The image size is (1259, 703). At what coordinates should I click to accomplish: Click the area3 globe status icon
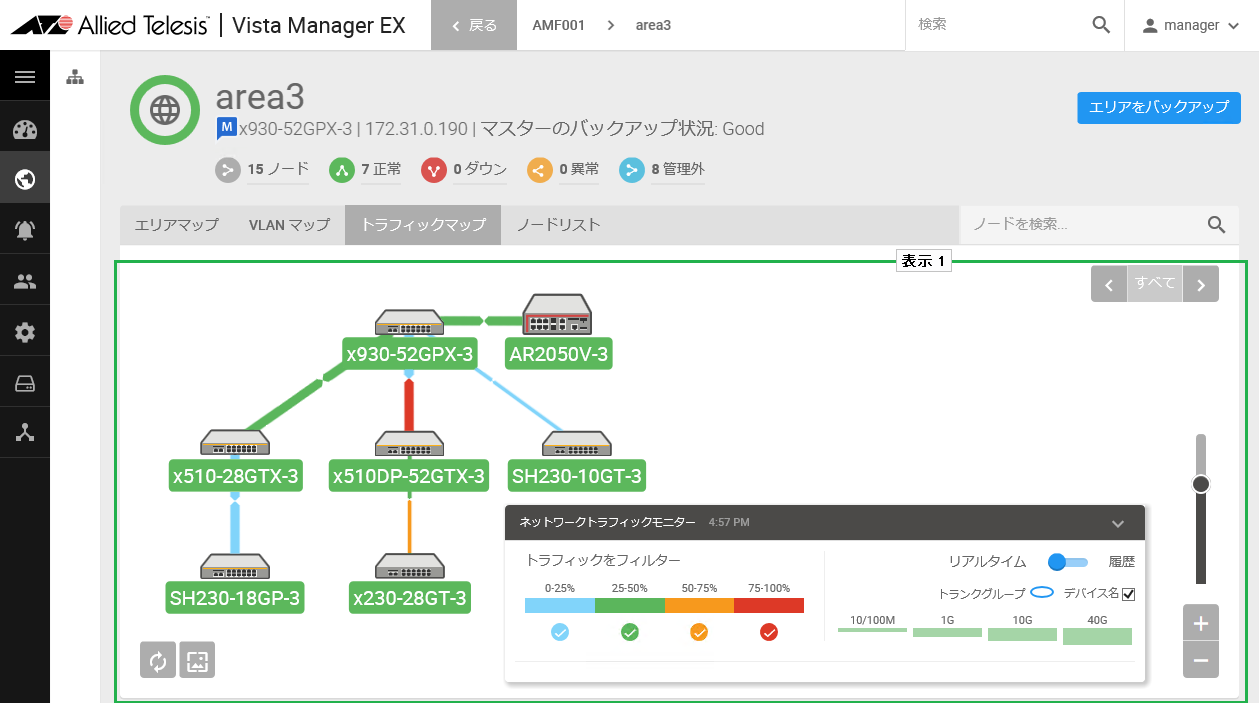click(165, 109)
